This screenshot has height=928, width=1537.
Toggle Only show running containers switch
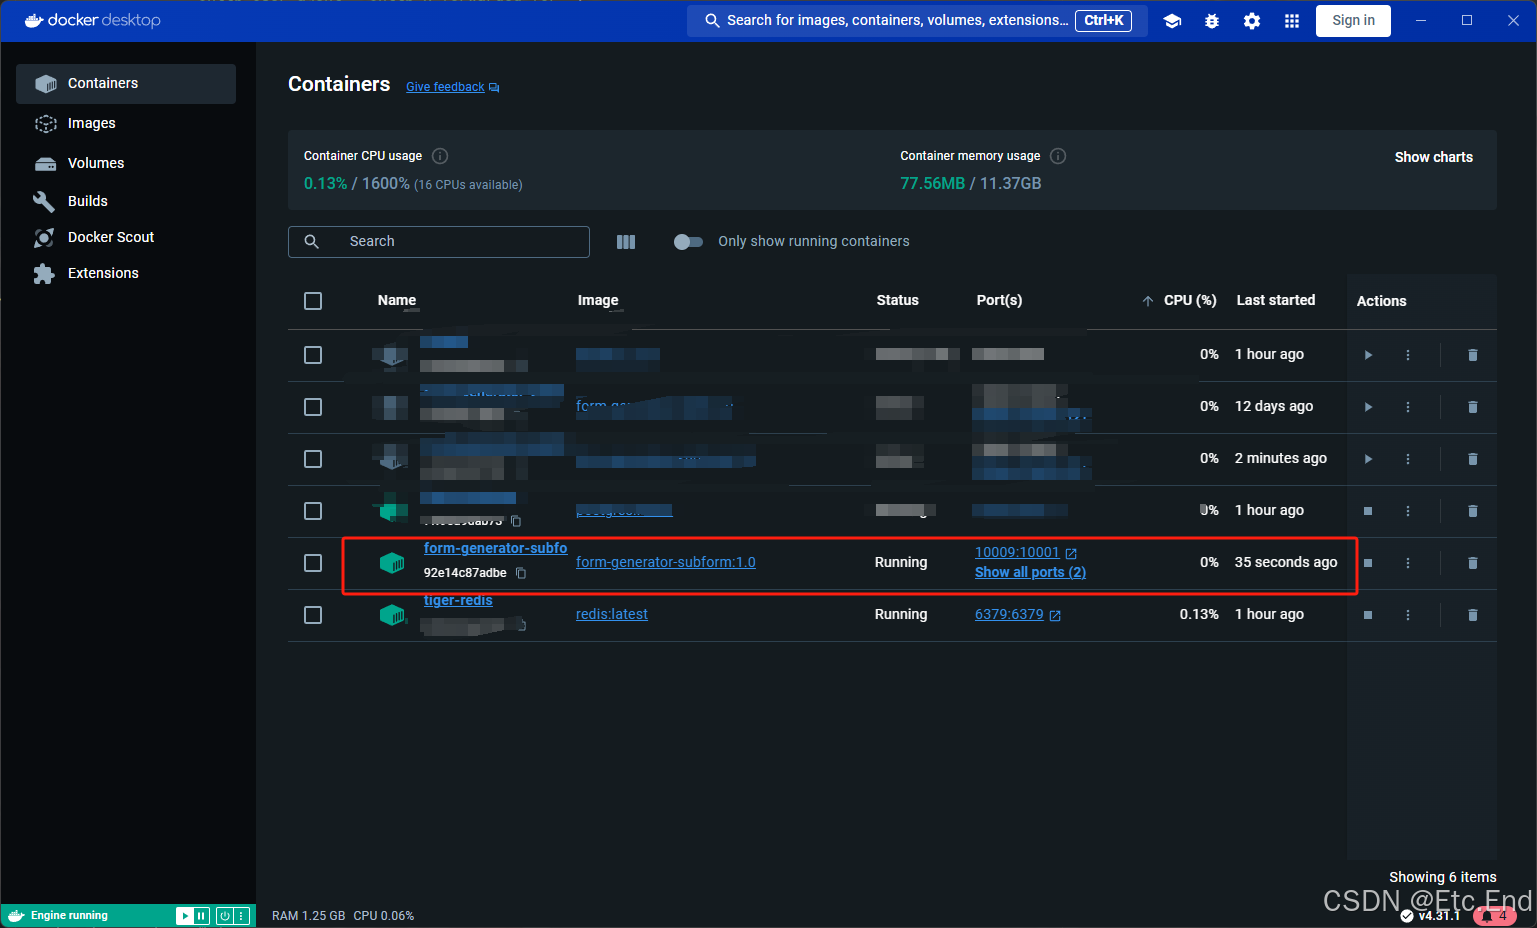pos(688,242)
